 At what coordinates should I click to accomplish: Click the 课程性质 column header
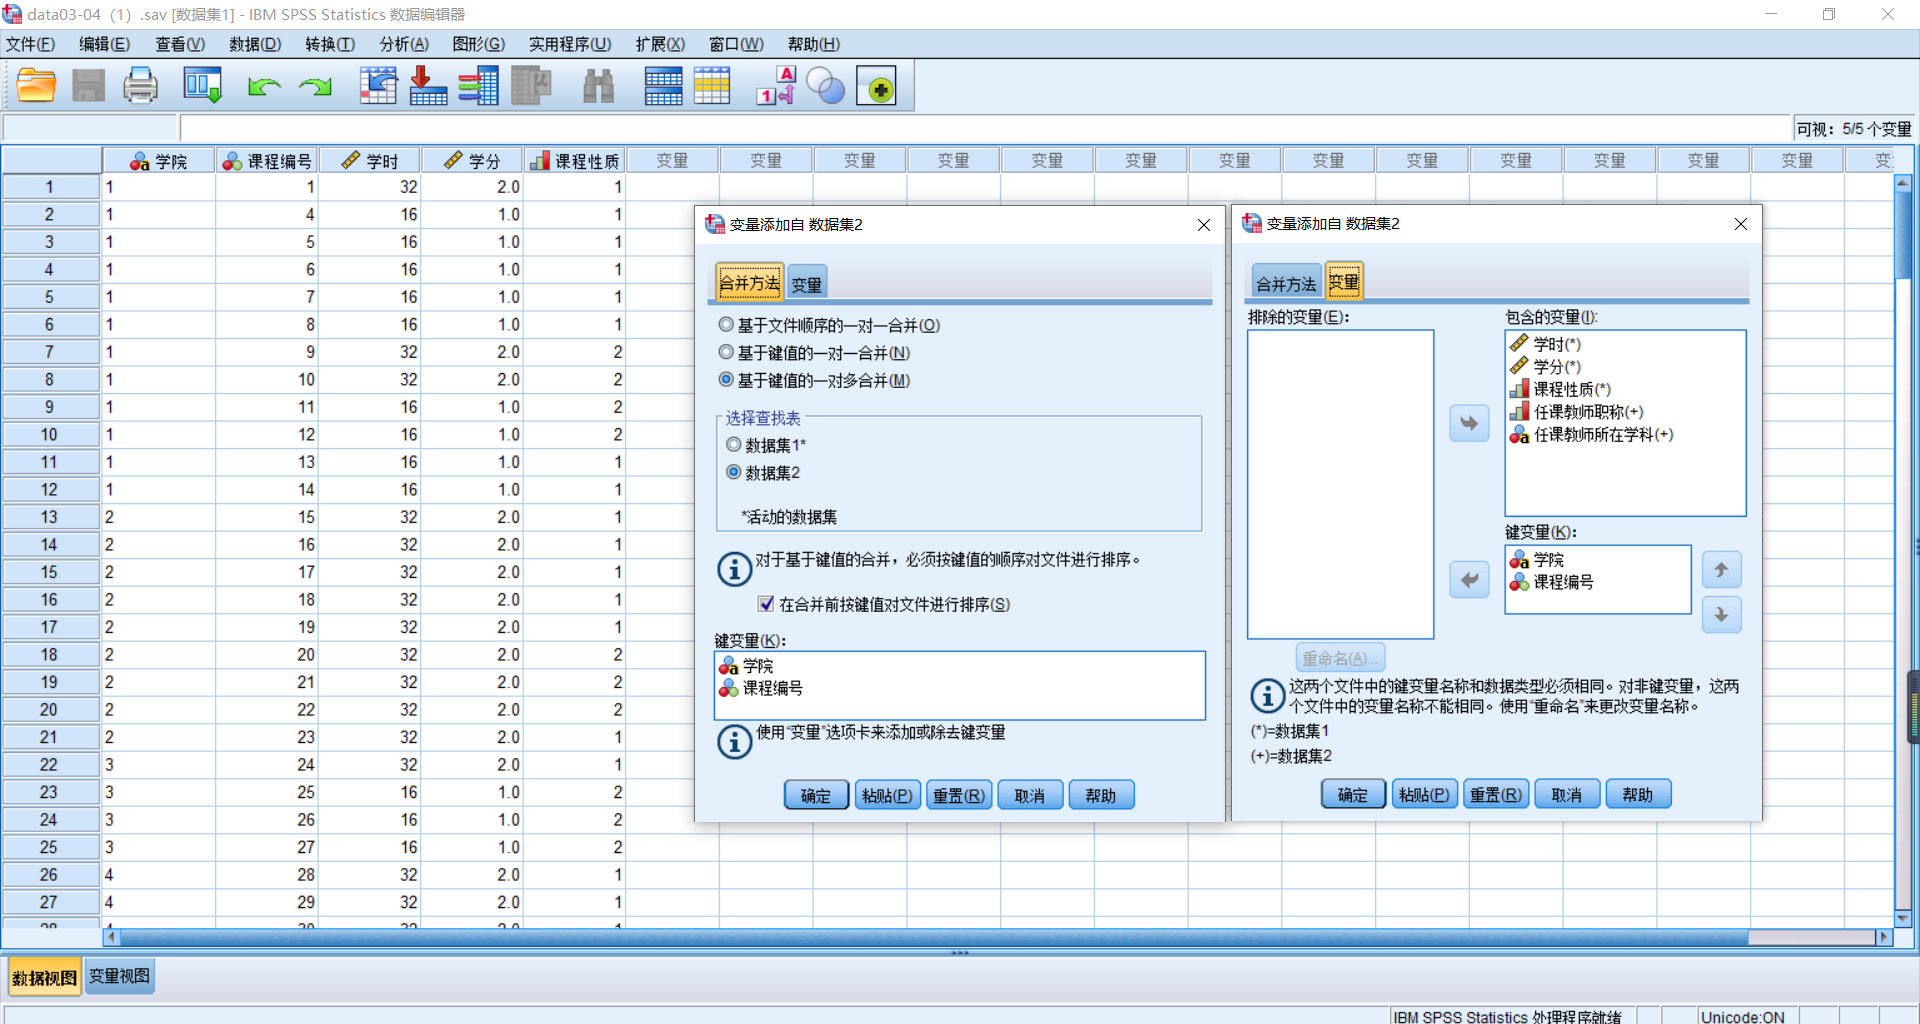[575, 161]
